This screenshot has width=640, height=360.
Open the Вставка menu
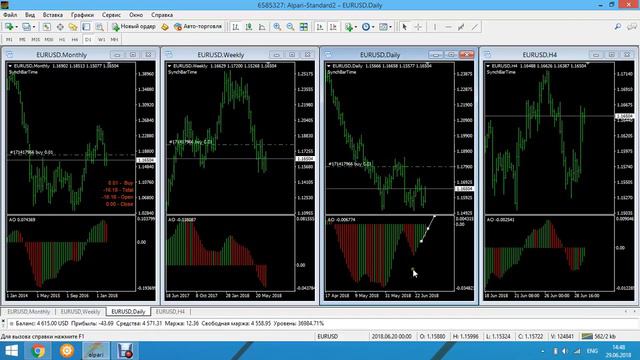53,15
